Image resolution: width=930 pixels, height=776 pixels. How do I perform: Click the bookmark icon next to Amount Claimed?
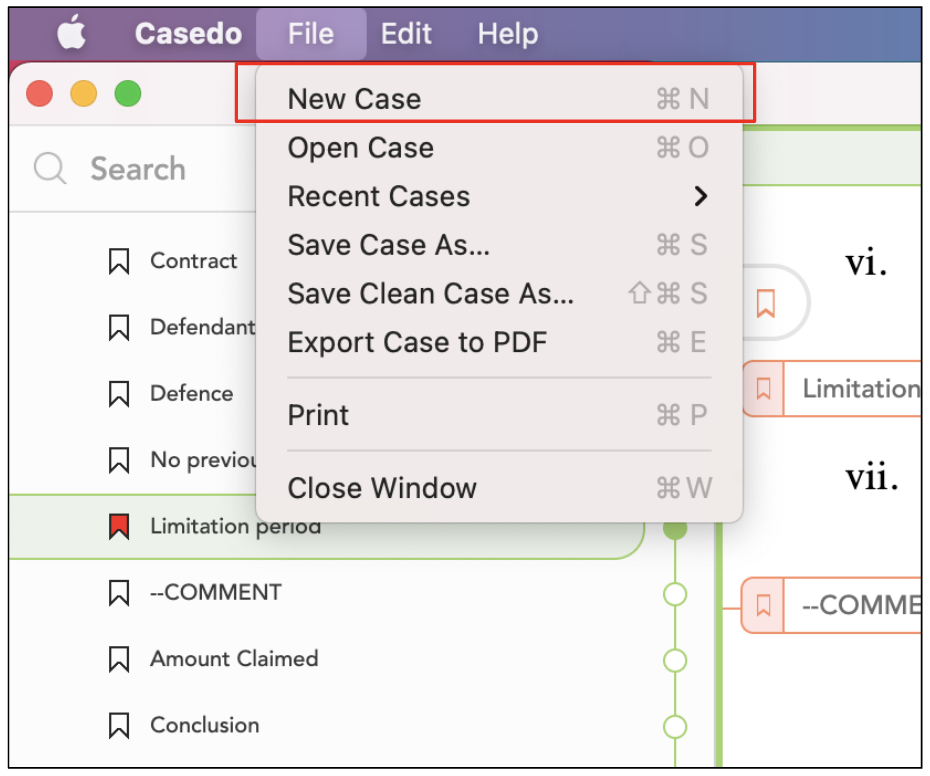click(119, 659)
